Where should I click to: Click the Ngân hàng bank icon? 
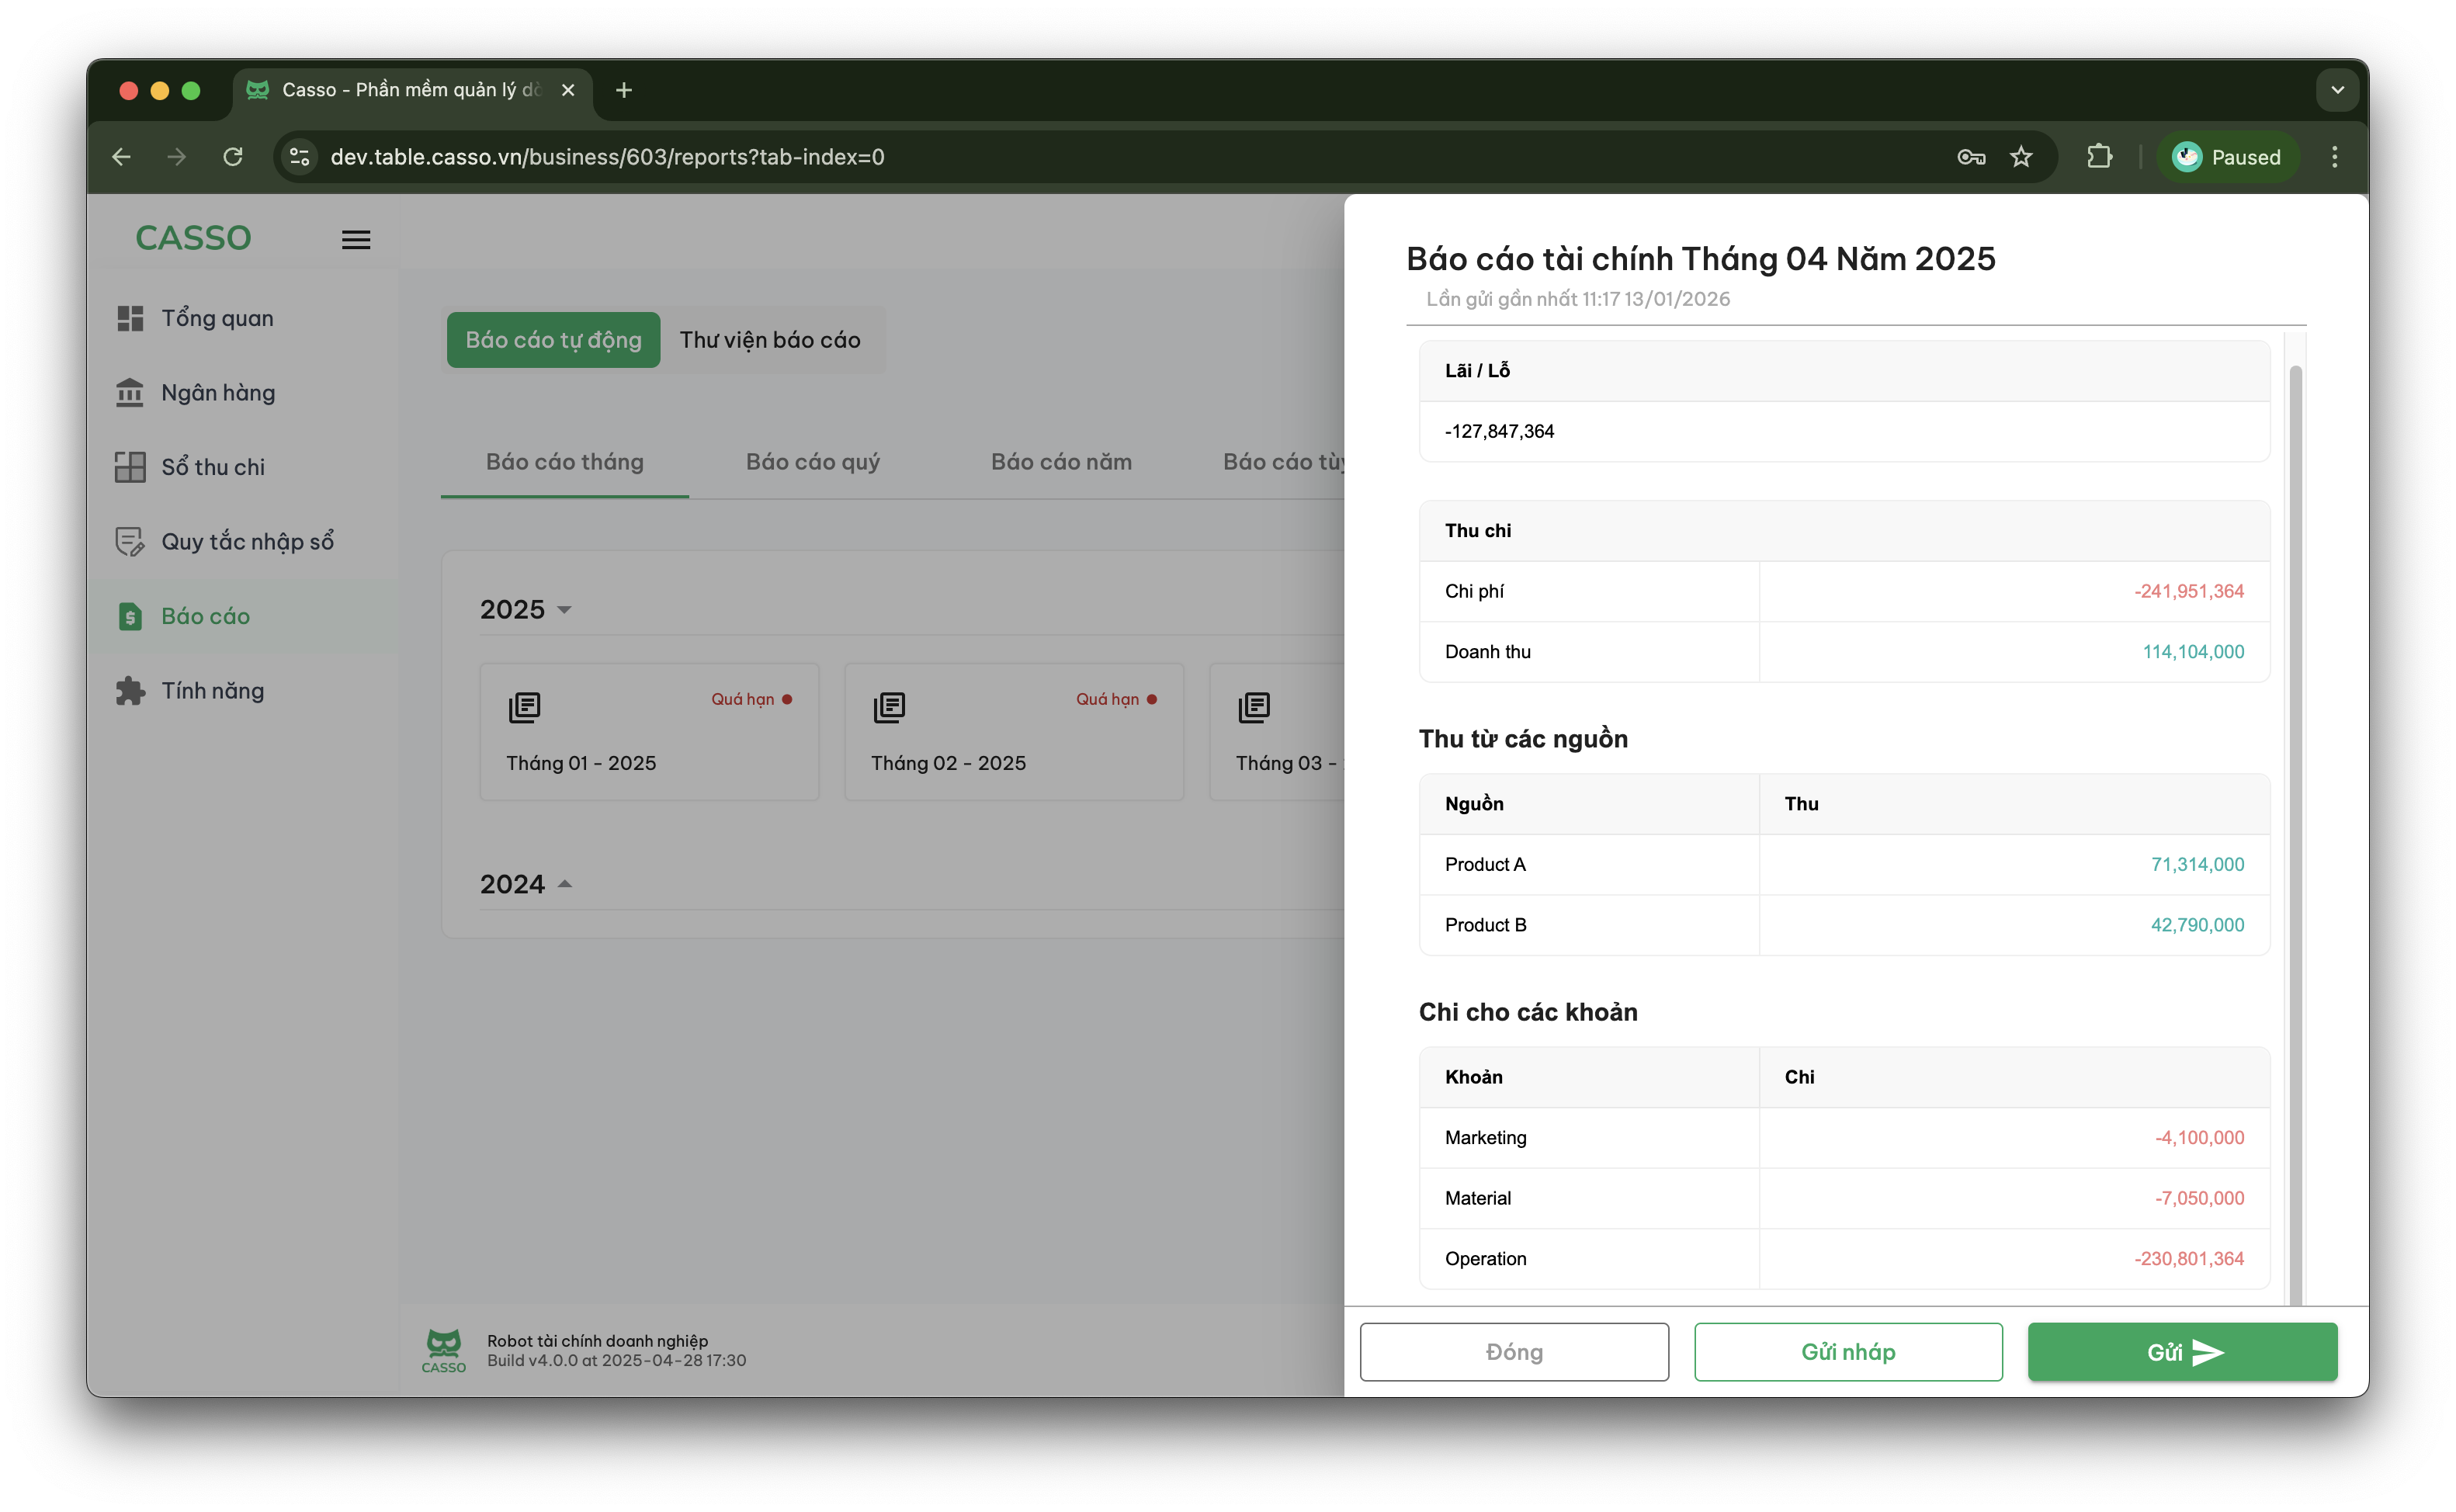click(130, 393)
